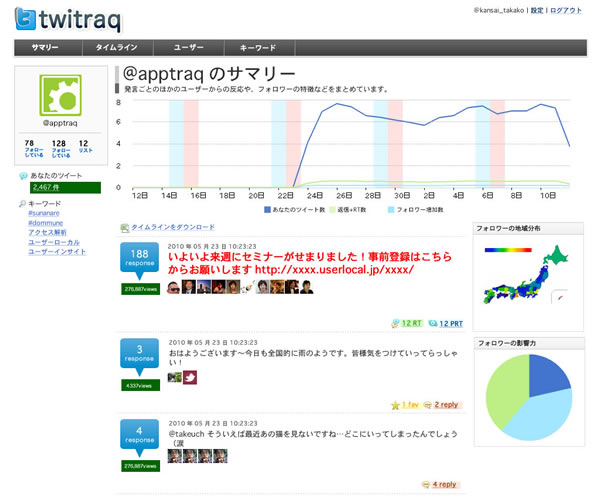Click the red bird avatar under second tweet
The height and width of the screenshot is (499, 600).
coord(190,378)
